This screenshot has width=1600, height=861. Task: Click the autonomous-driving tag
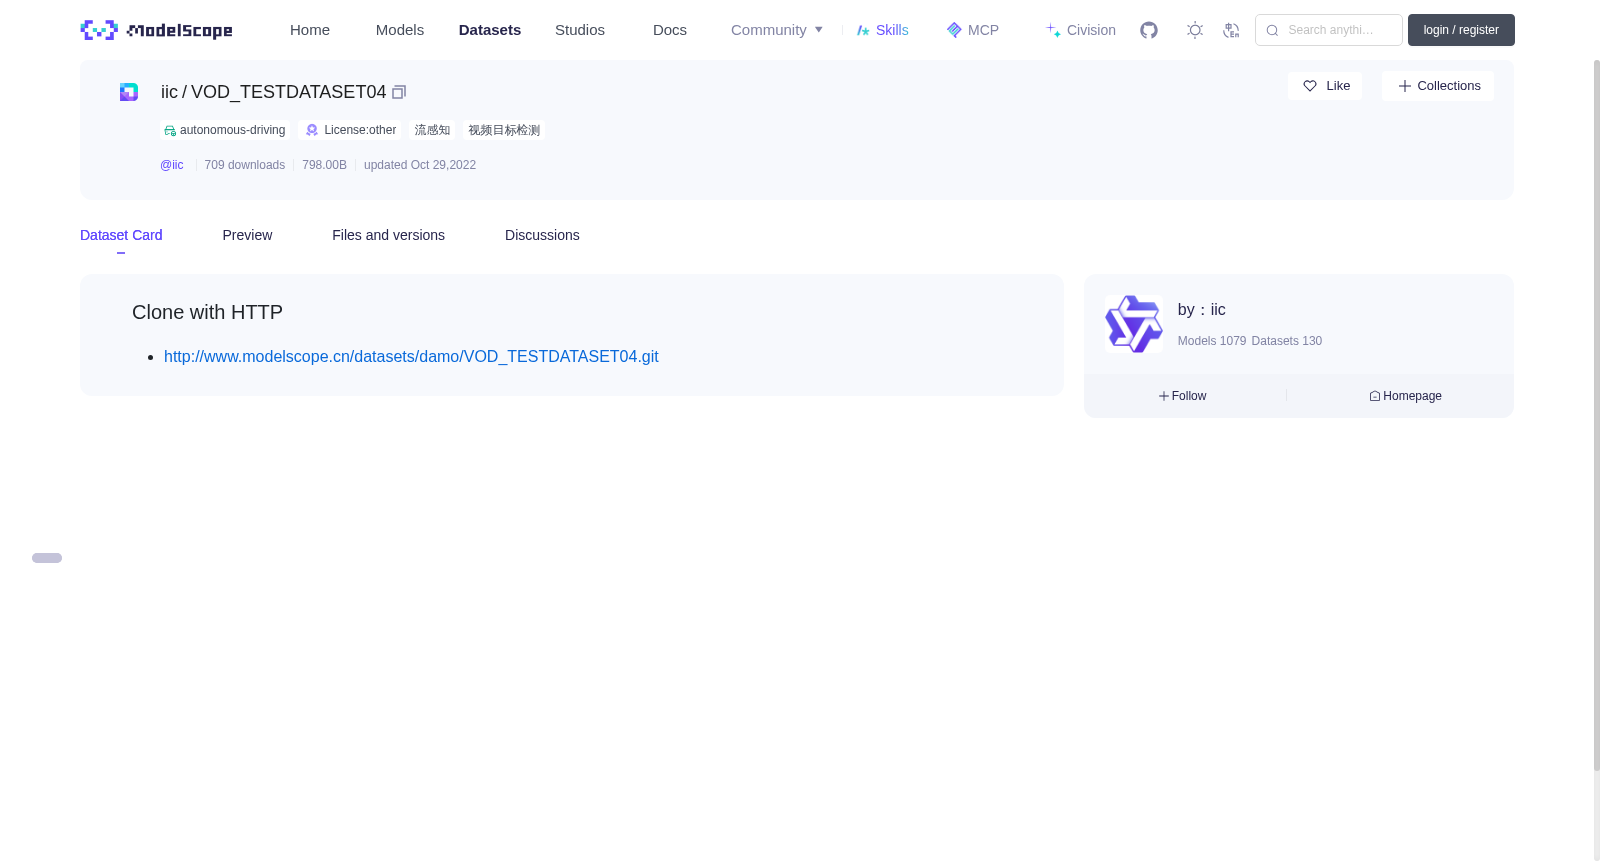click(225, 130)
